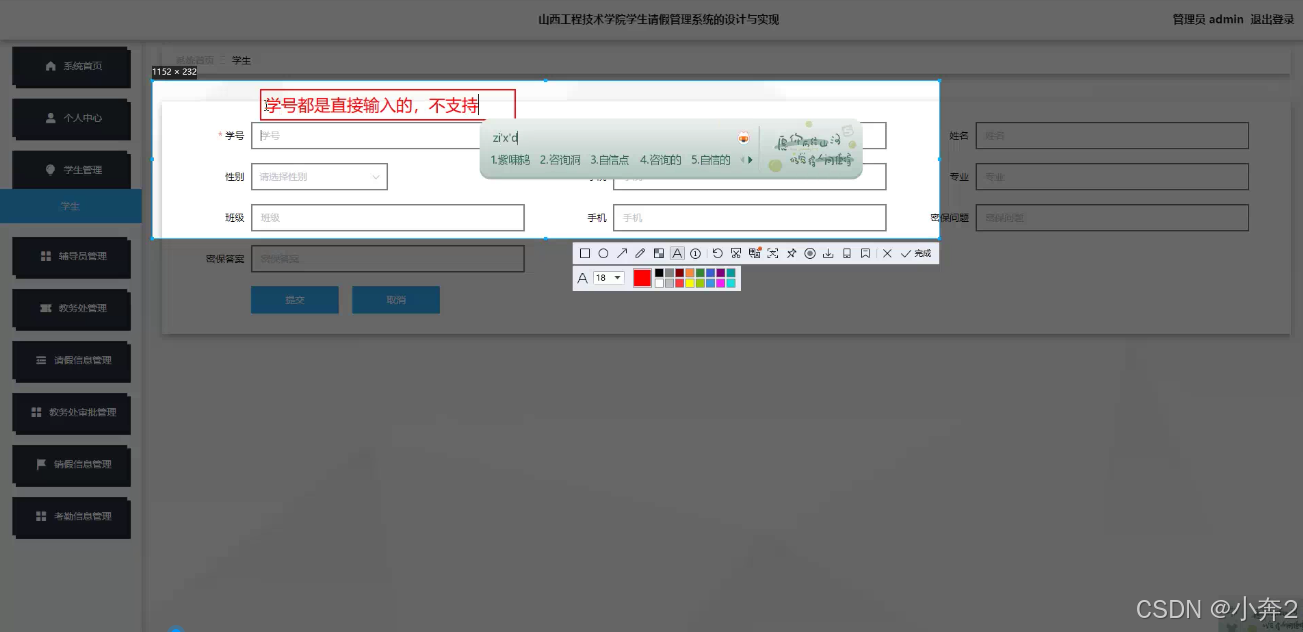Switch to 个人中心 in the sidebar
The height and width of the screenshot is (632, 1303).
pos(71,119)
